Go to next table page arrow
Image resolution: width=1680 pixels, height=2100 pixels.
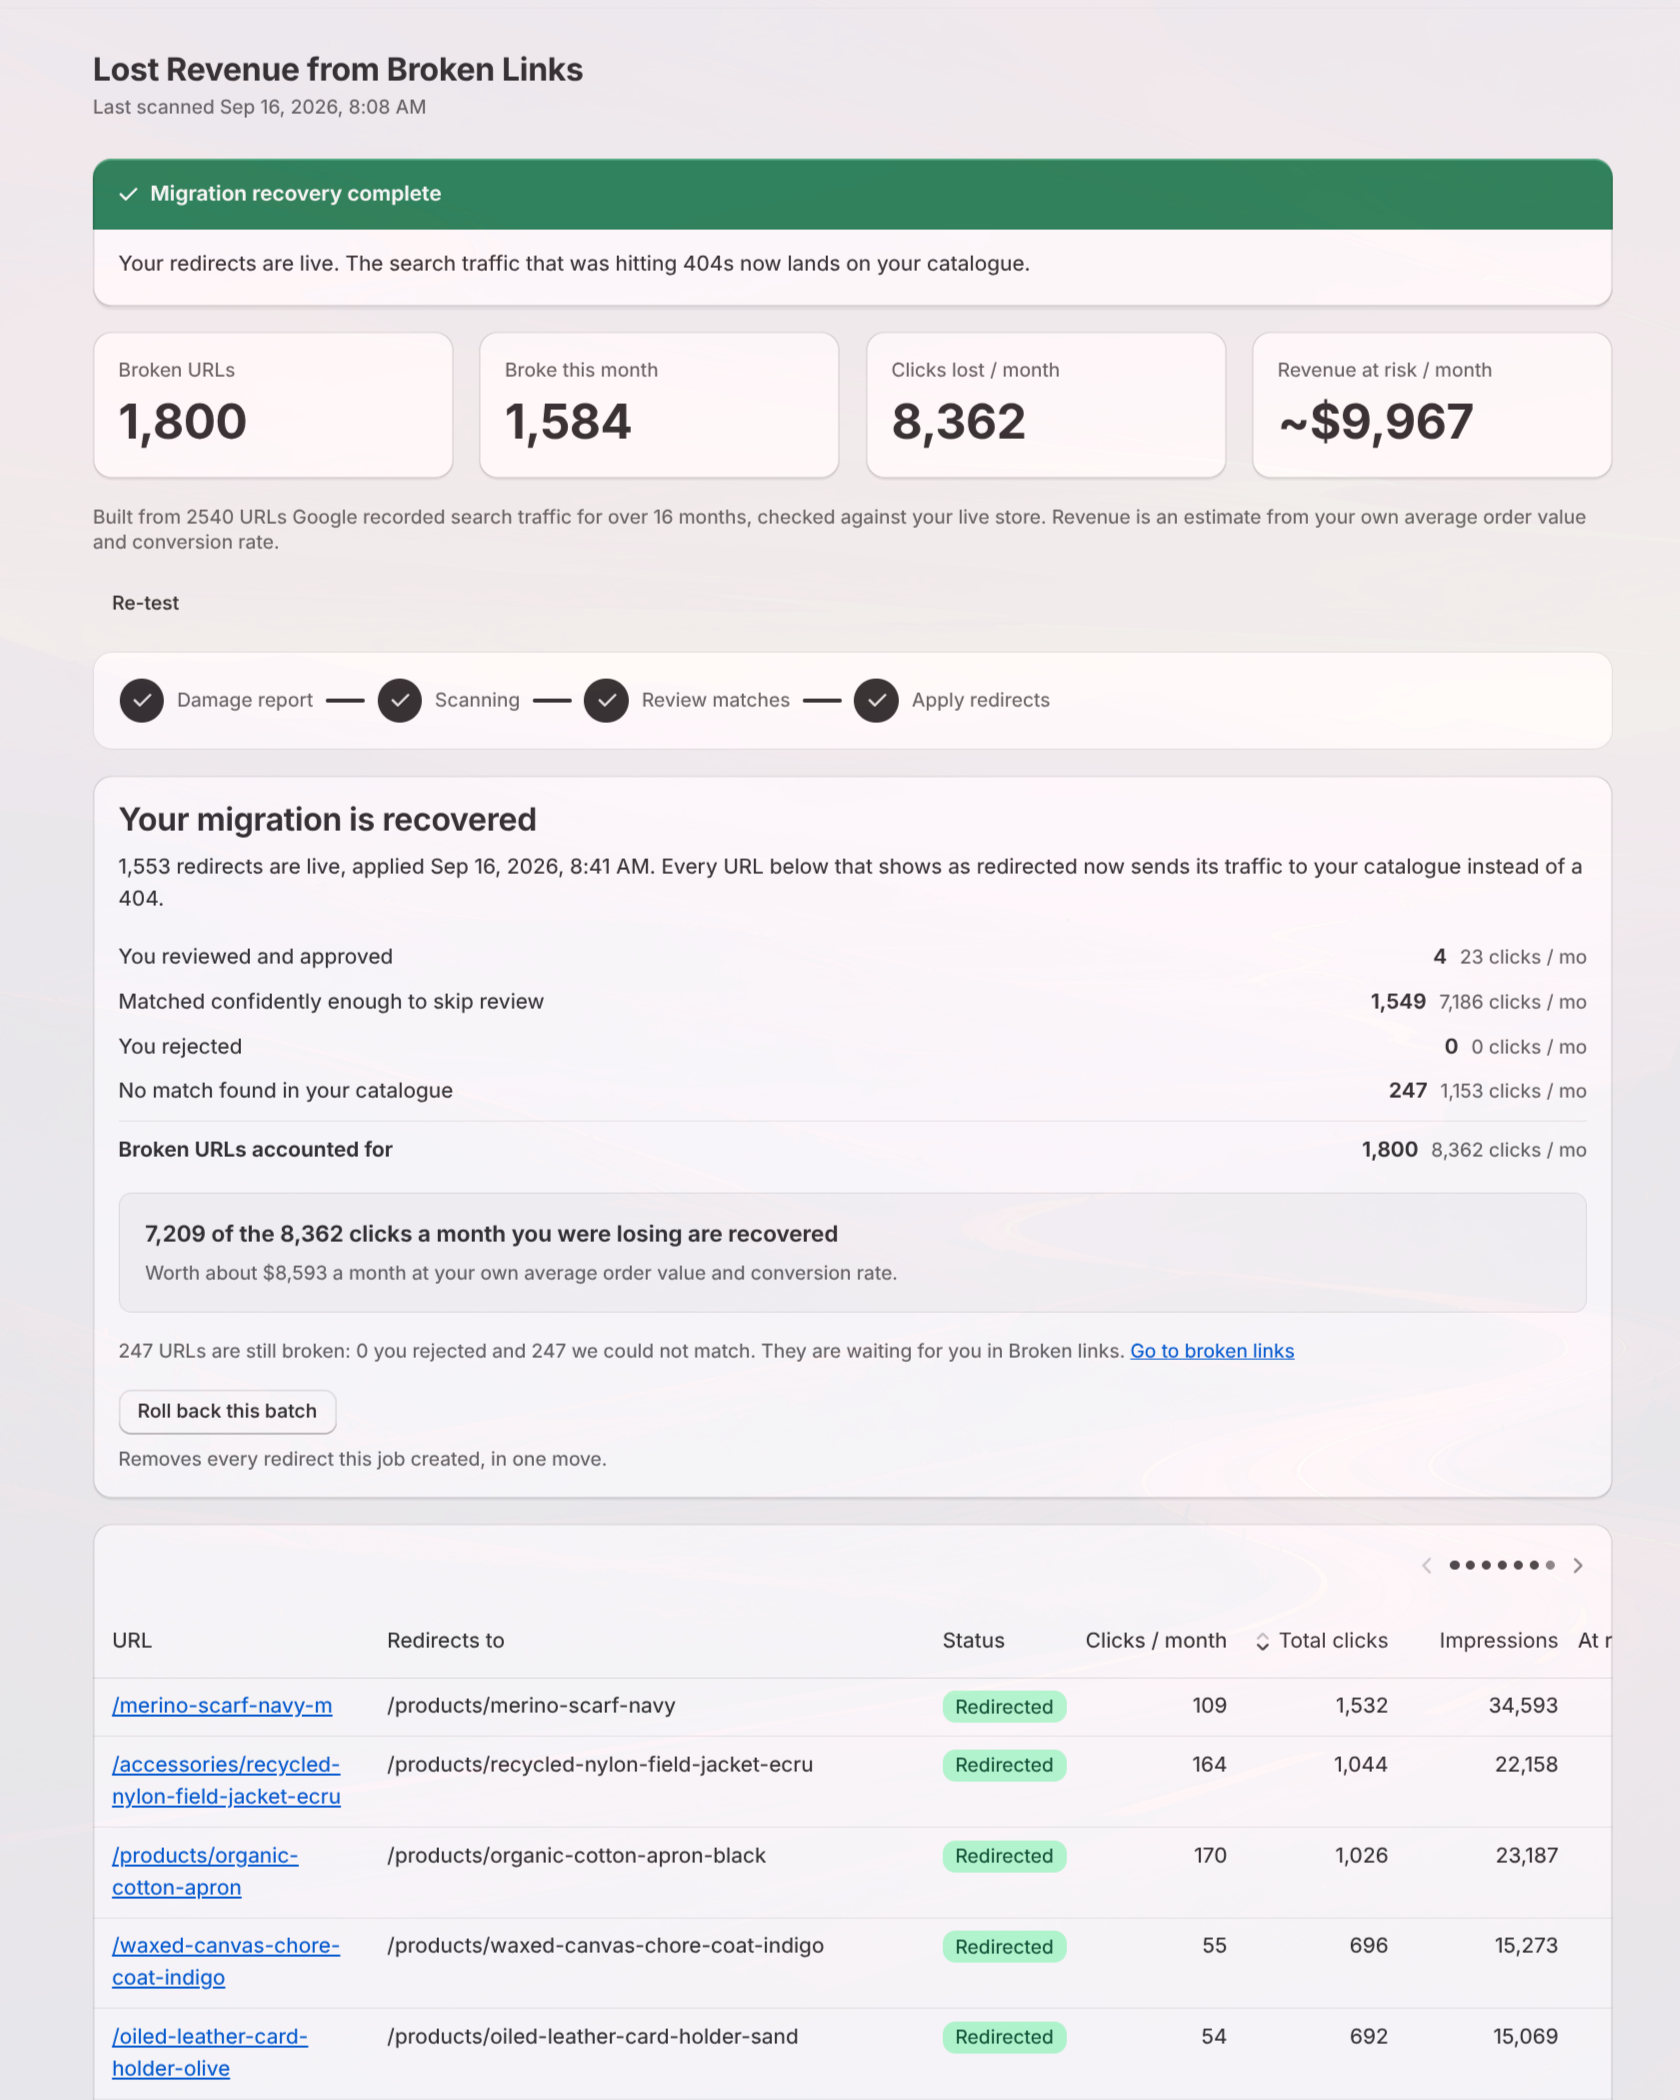coord(1578,1565)
